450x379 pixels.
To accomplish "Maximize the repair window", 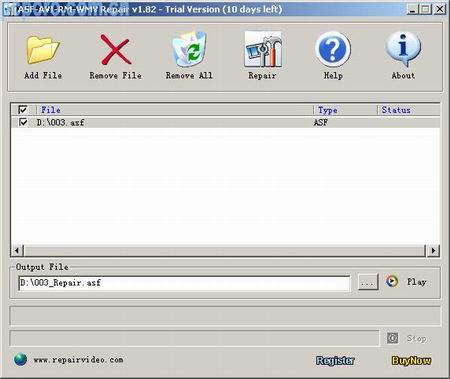I will 426,9.
